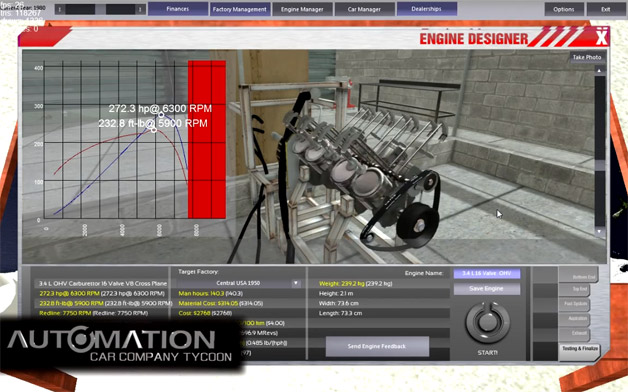Viewport: 628px width, 392px height.
Task: Open the Car Manager
Action: pyautogui.click(x=364, y=9)
